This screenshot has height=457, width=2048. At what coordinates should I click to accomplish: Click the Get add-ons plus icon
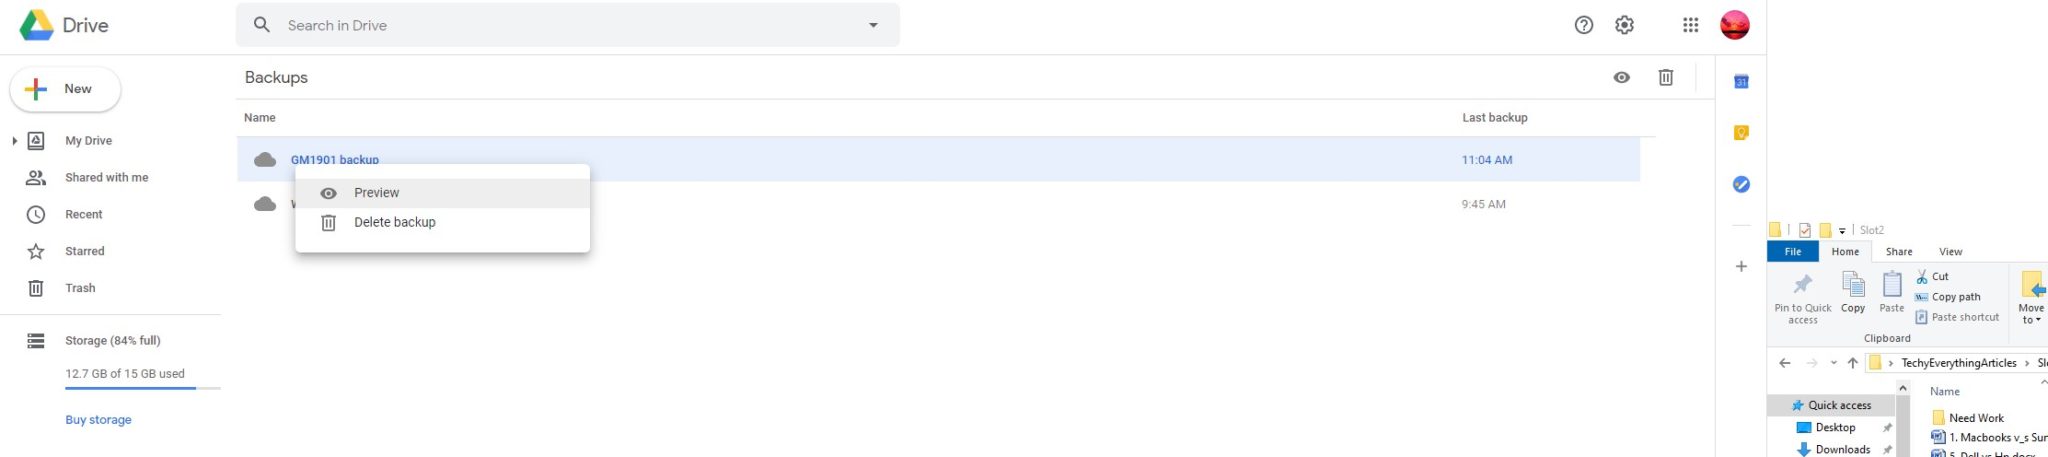pos(1741,266)
